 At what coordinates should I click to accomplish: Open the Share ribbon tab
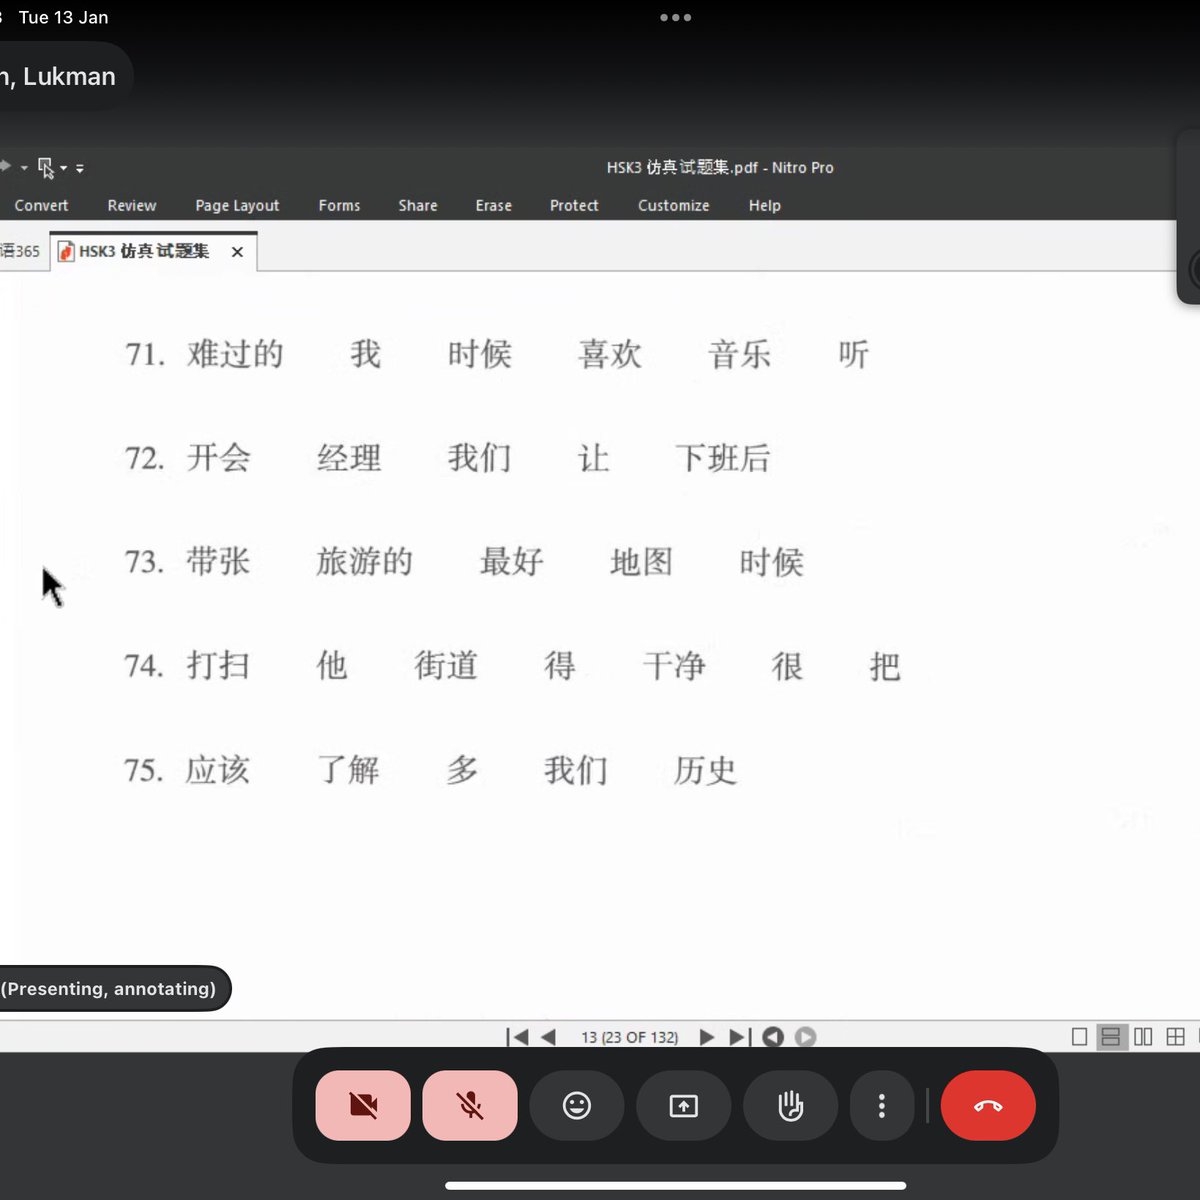click(x=418, y=205)
